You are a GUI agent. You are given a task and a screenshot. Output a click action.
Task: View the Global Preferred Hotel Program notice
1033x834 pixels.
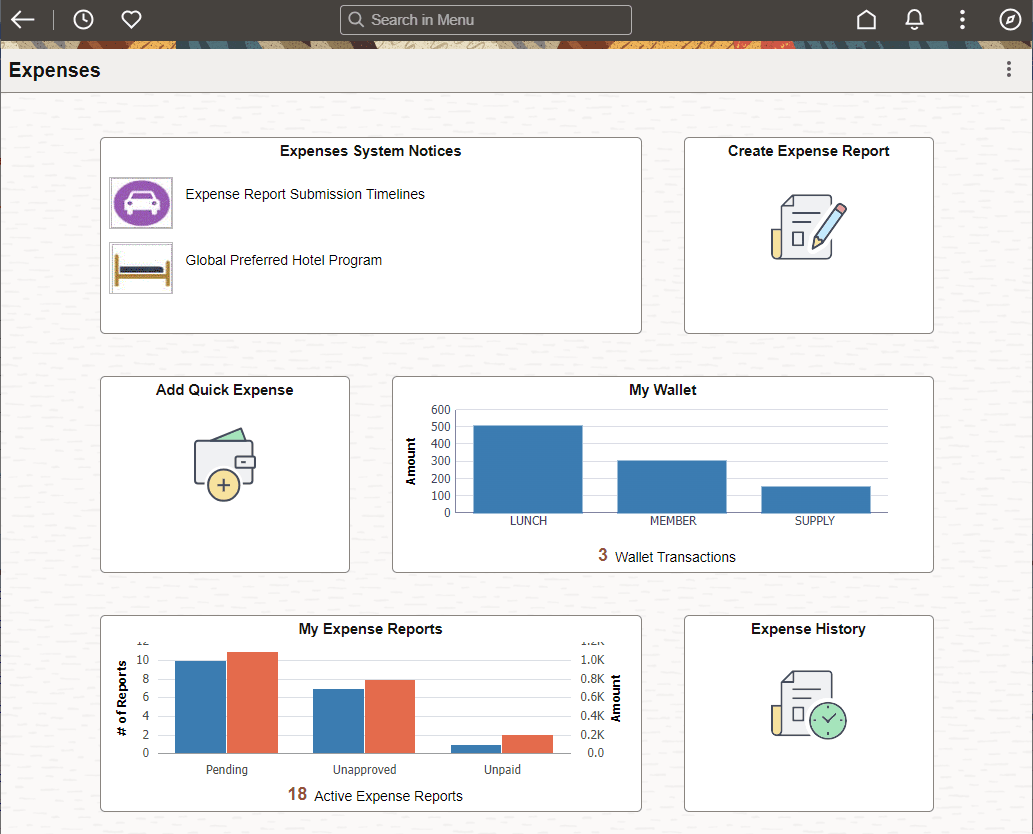point(281,260)
